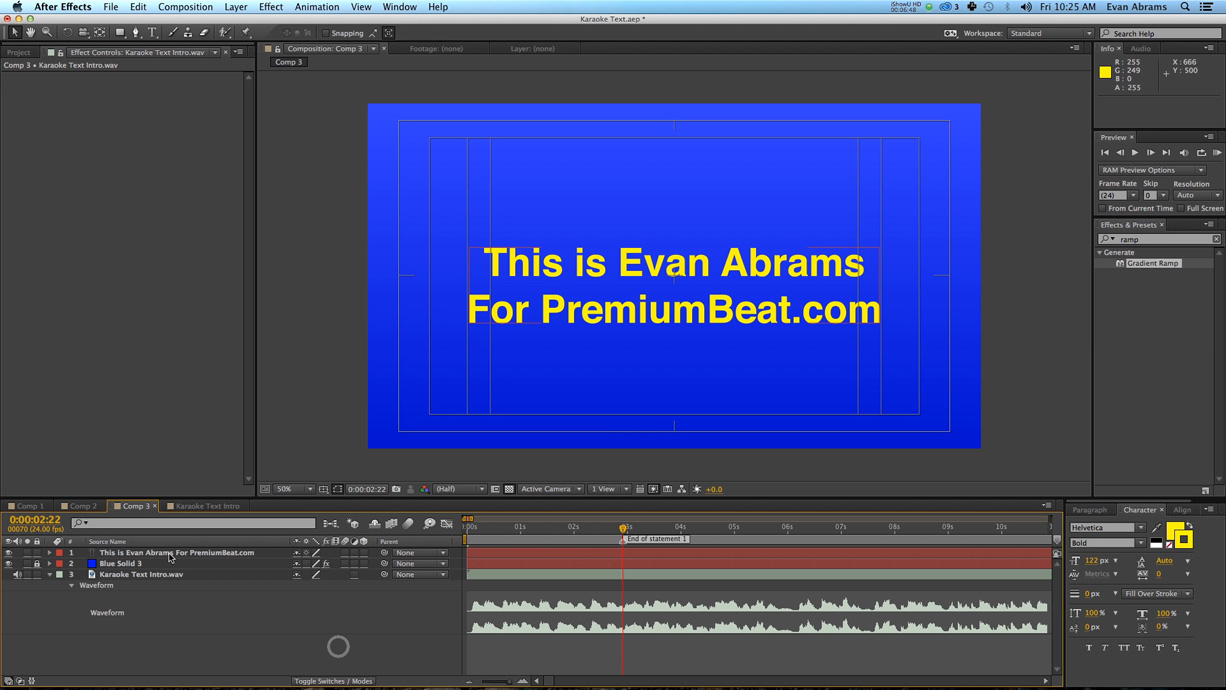
Task: Collapse the Karaoke Text Intro.wav layer
Action: tap(49, 575)
